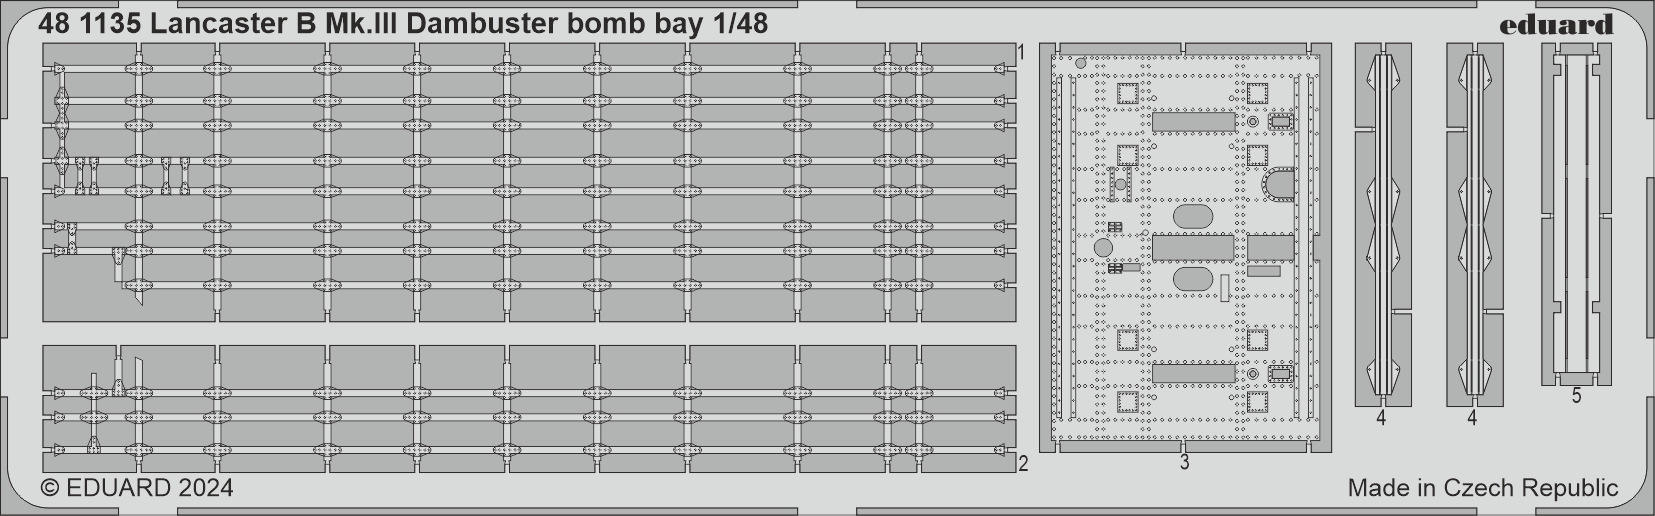
Task: Click the Lancaster B Mk.III title text
Action: click(403, 24)
